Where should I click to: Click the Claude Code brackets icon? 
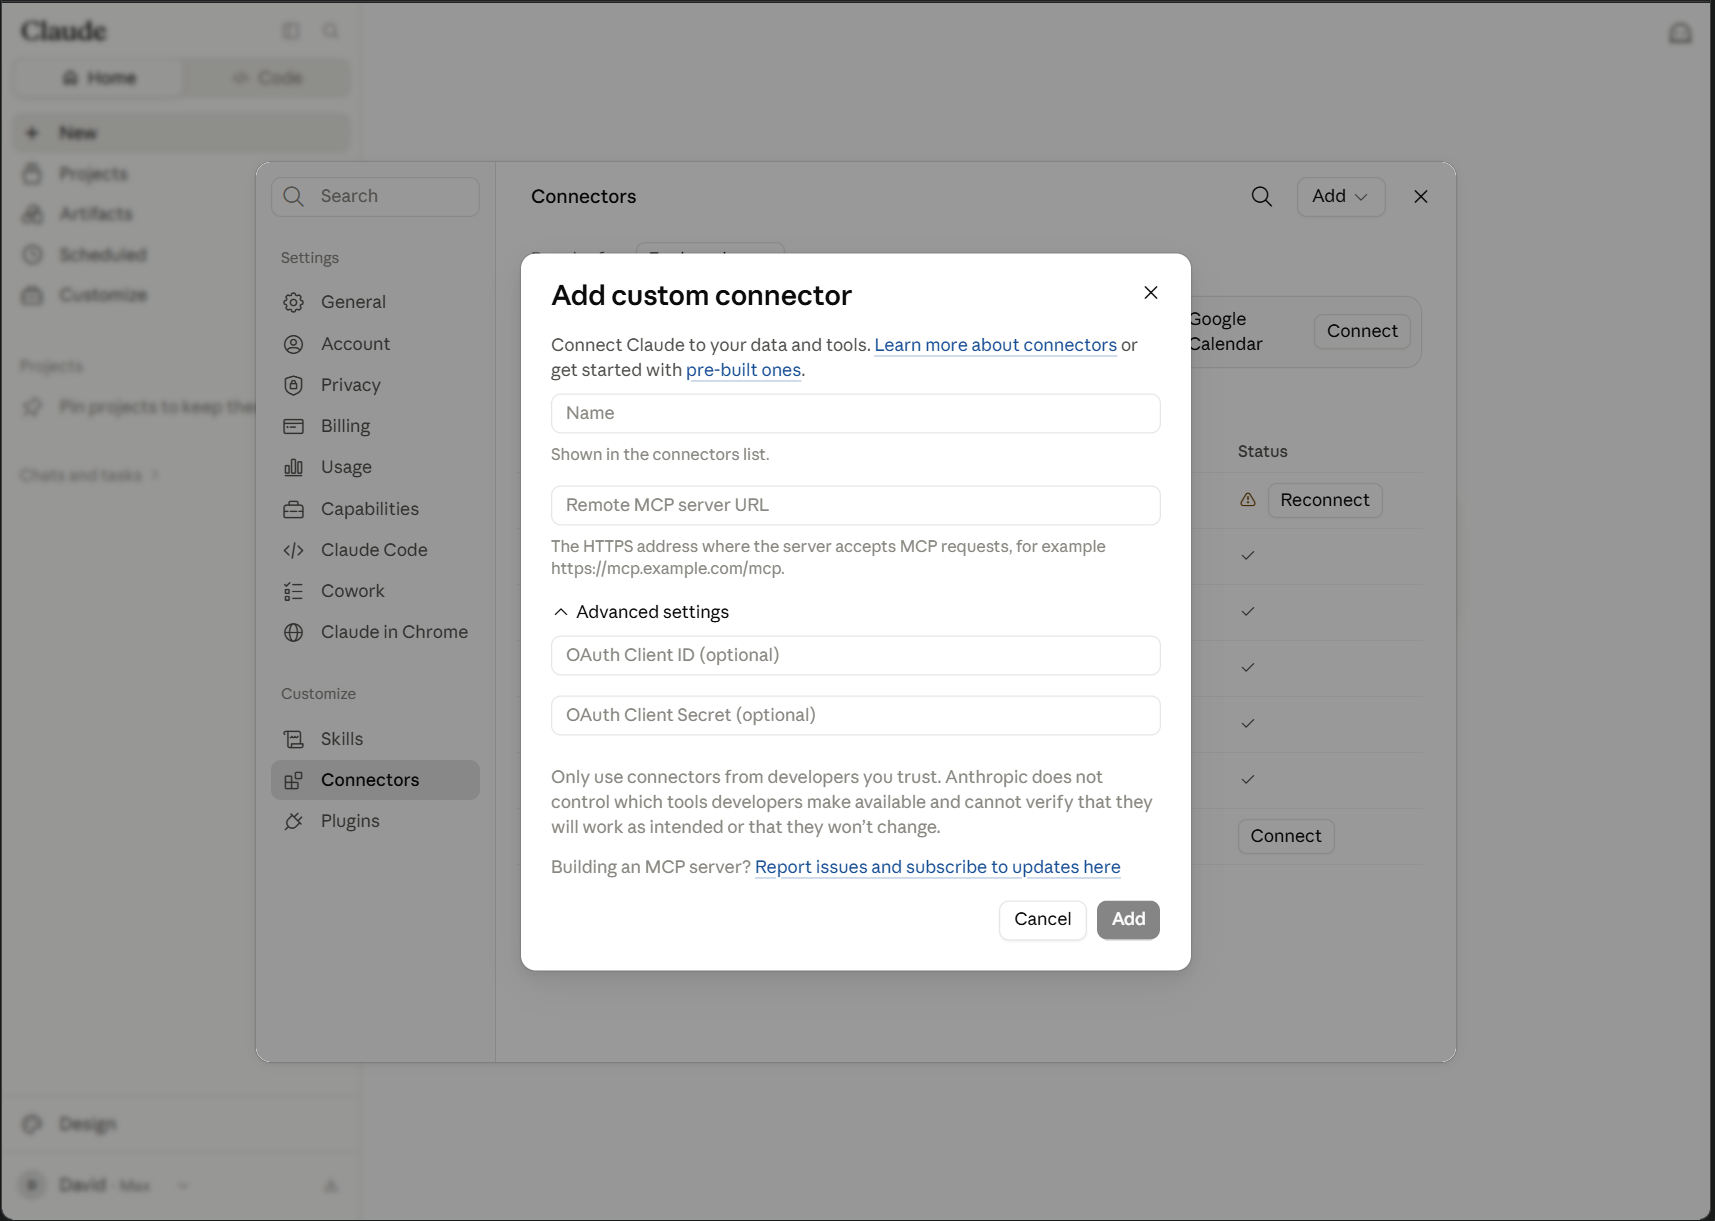[293, 550]
